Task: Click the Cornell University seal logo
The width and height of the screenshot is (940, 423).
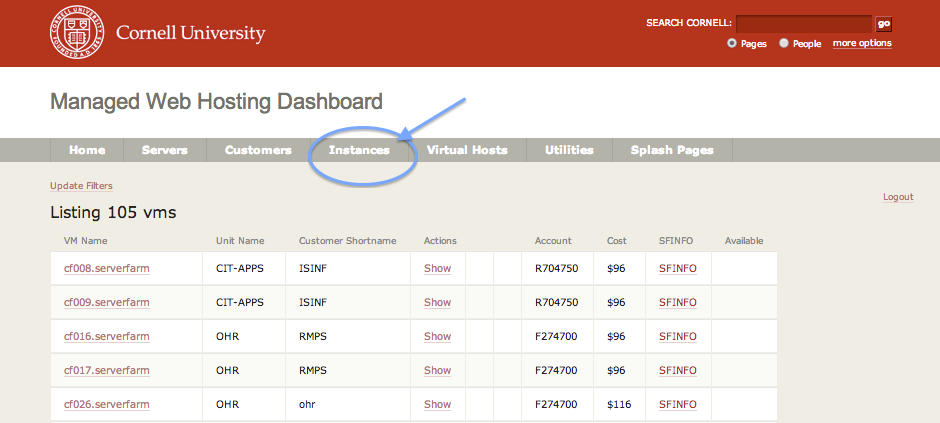Action: (x=77, y=32)
